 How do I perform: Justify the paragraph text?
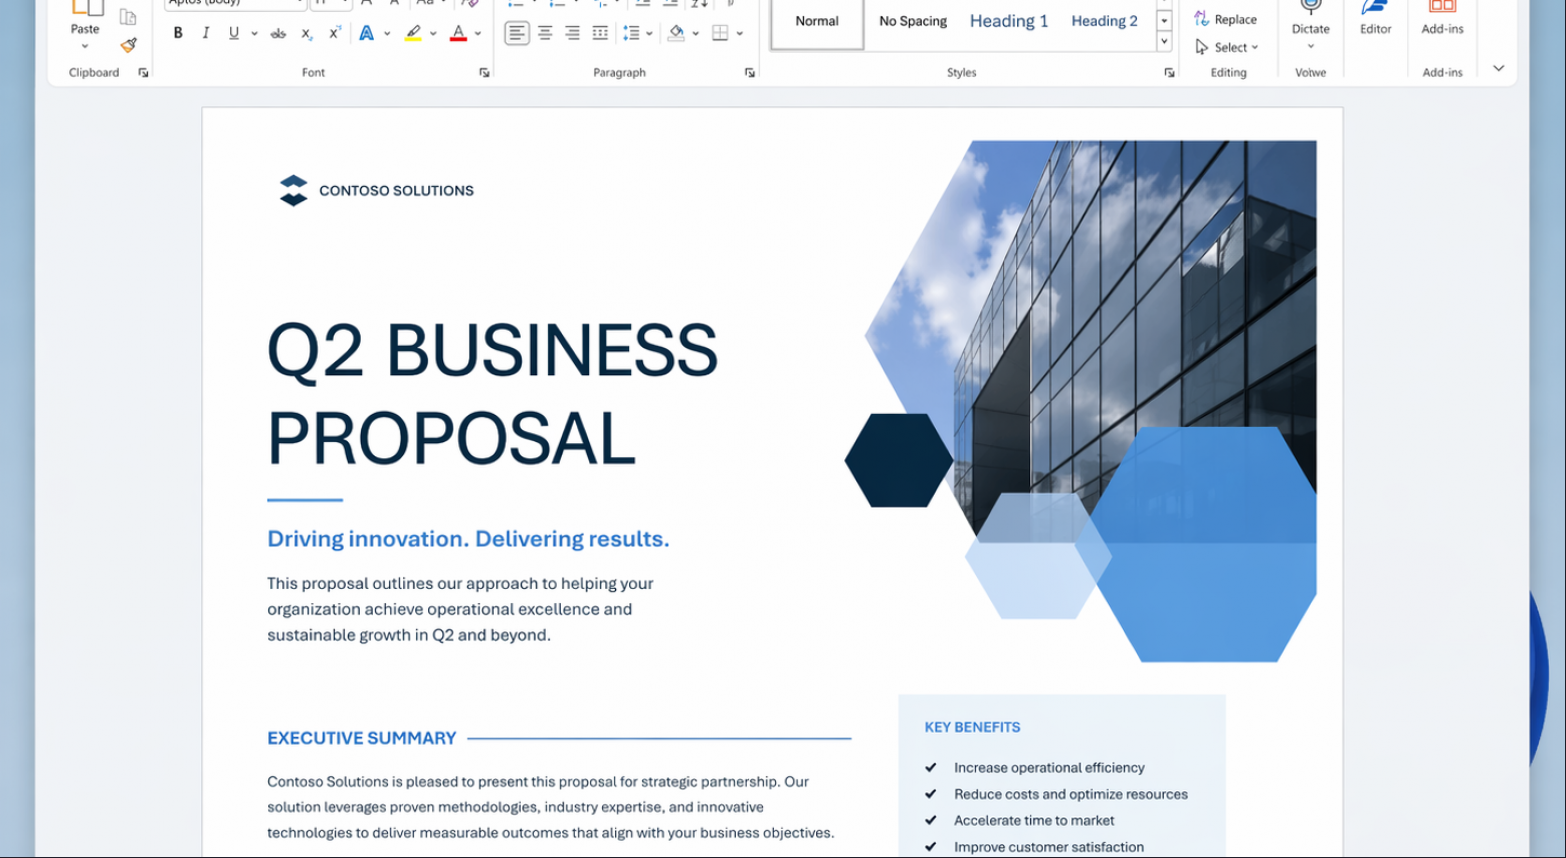pos(600,33)
